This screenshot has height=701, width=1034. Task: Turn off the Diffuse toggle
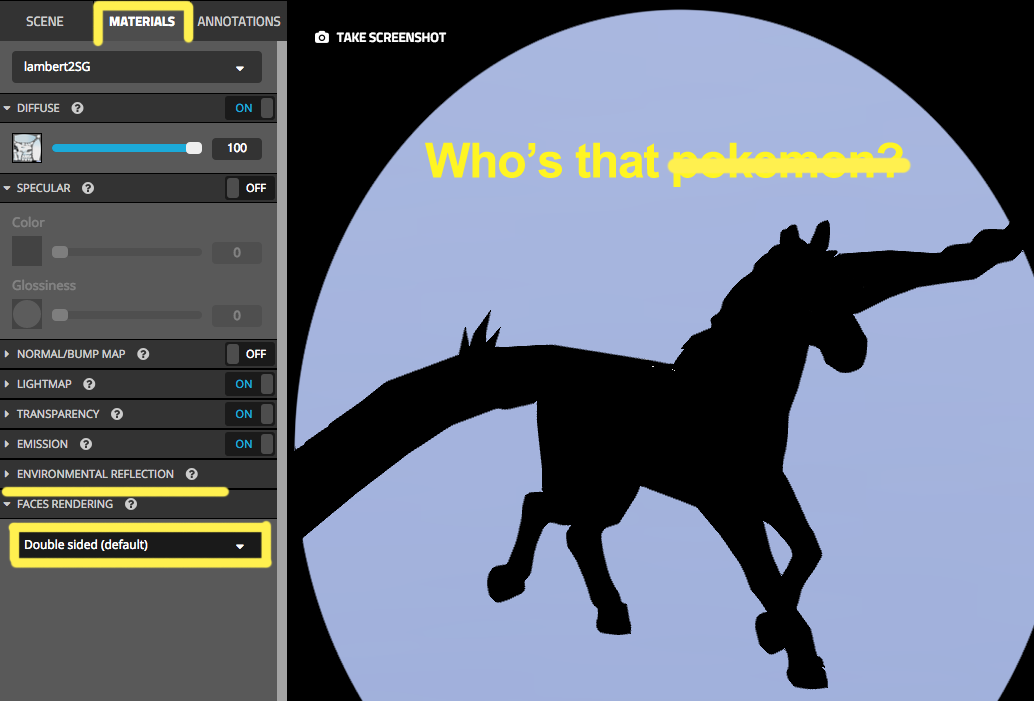pos(249,108)
